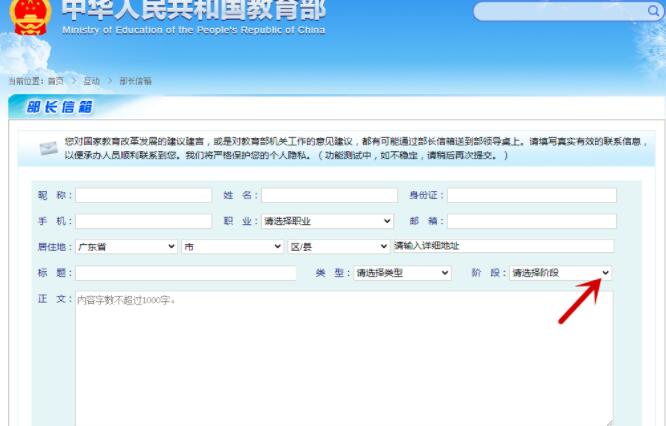Click the search box in the header
This screenshot has width=666, height=426.
(x=570, y=12)
